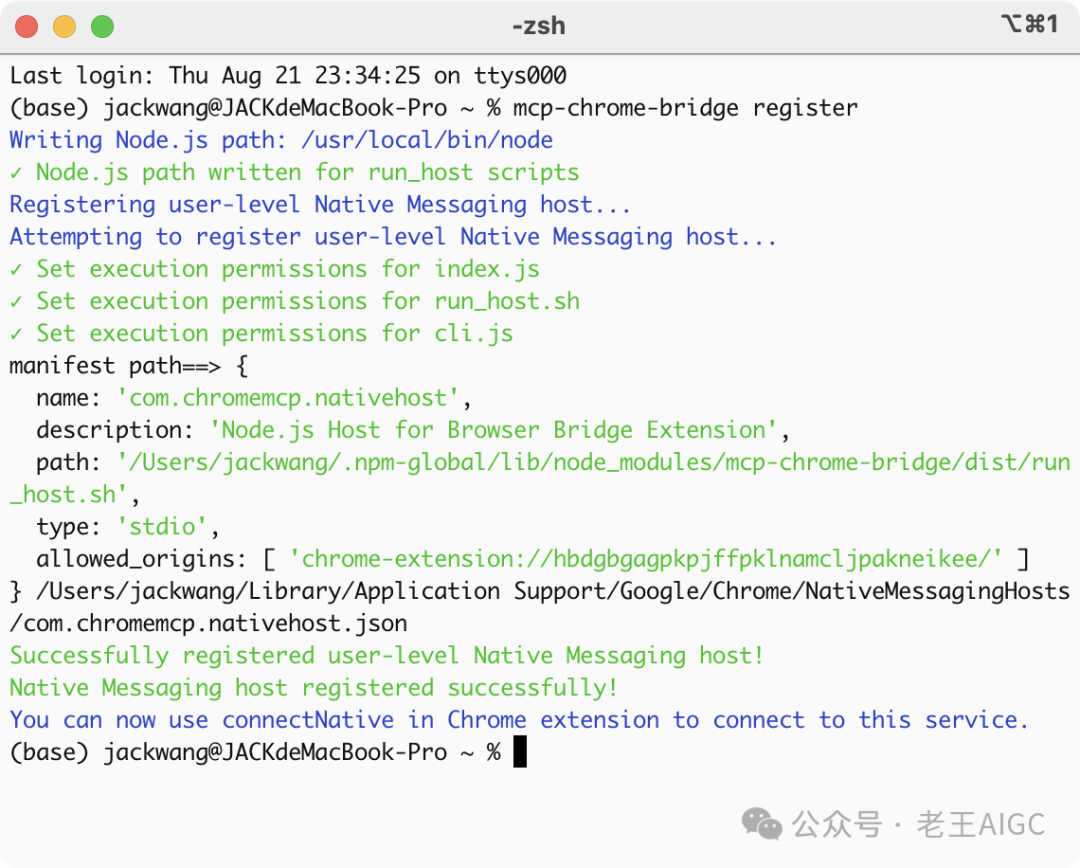Click 'Native Messaging host registered successfully!' line
Screen dimensions: 1080x868
pos(313,688)
